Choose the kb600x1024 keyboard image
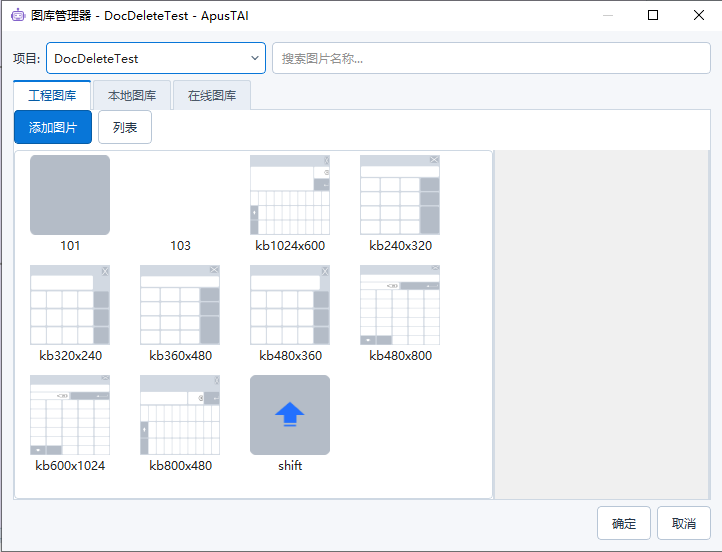Viewport: 722px width, 552px height. click(70, 415)
